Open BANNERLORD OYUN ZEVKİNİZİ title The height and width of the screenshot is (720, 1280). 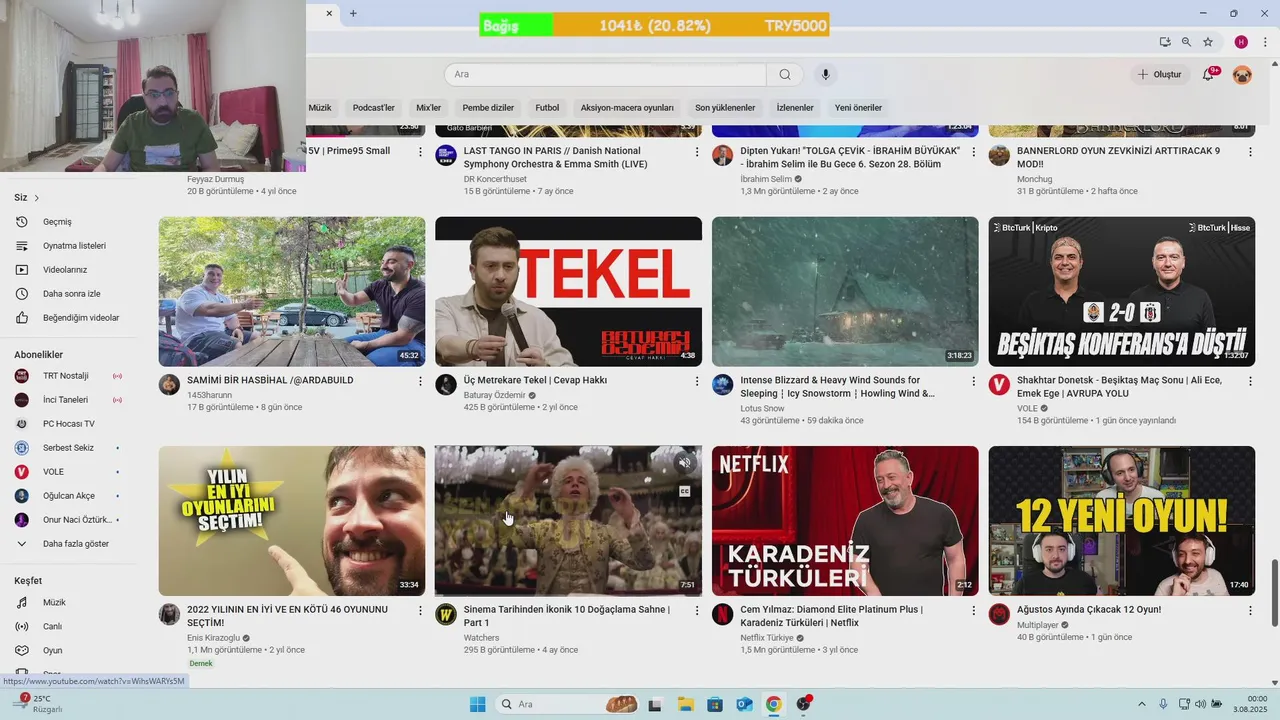click(x=1119, y=157)
